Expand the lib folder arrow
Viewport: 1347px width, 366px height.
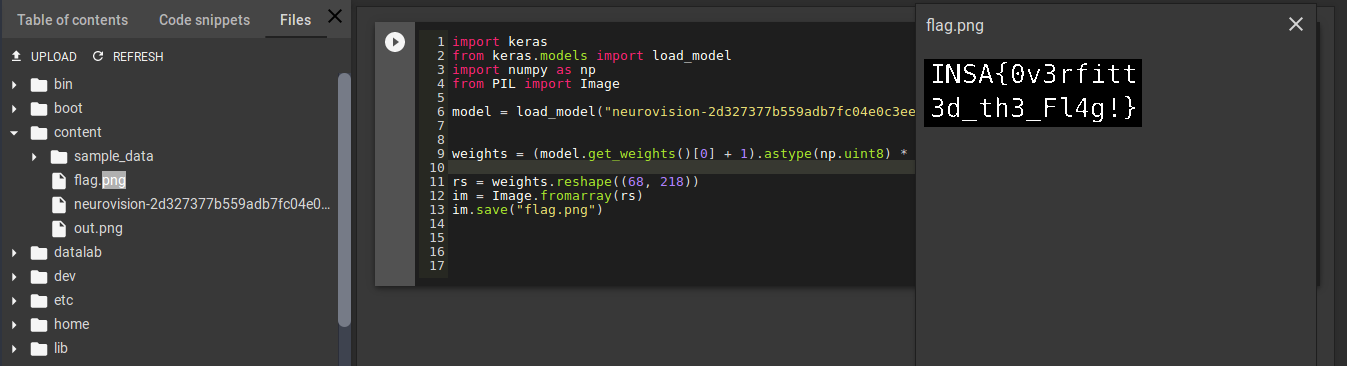[x=14, y=349]
